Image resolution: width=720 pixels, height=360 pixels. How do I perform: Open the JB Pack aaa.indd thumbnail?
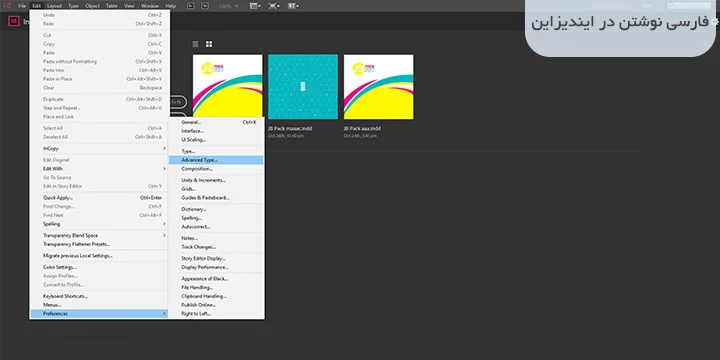(x=378, y=87)
